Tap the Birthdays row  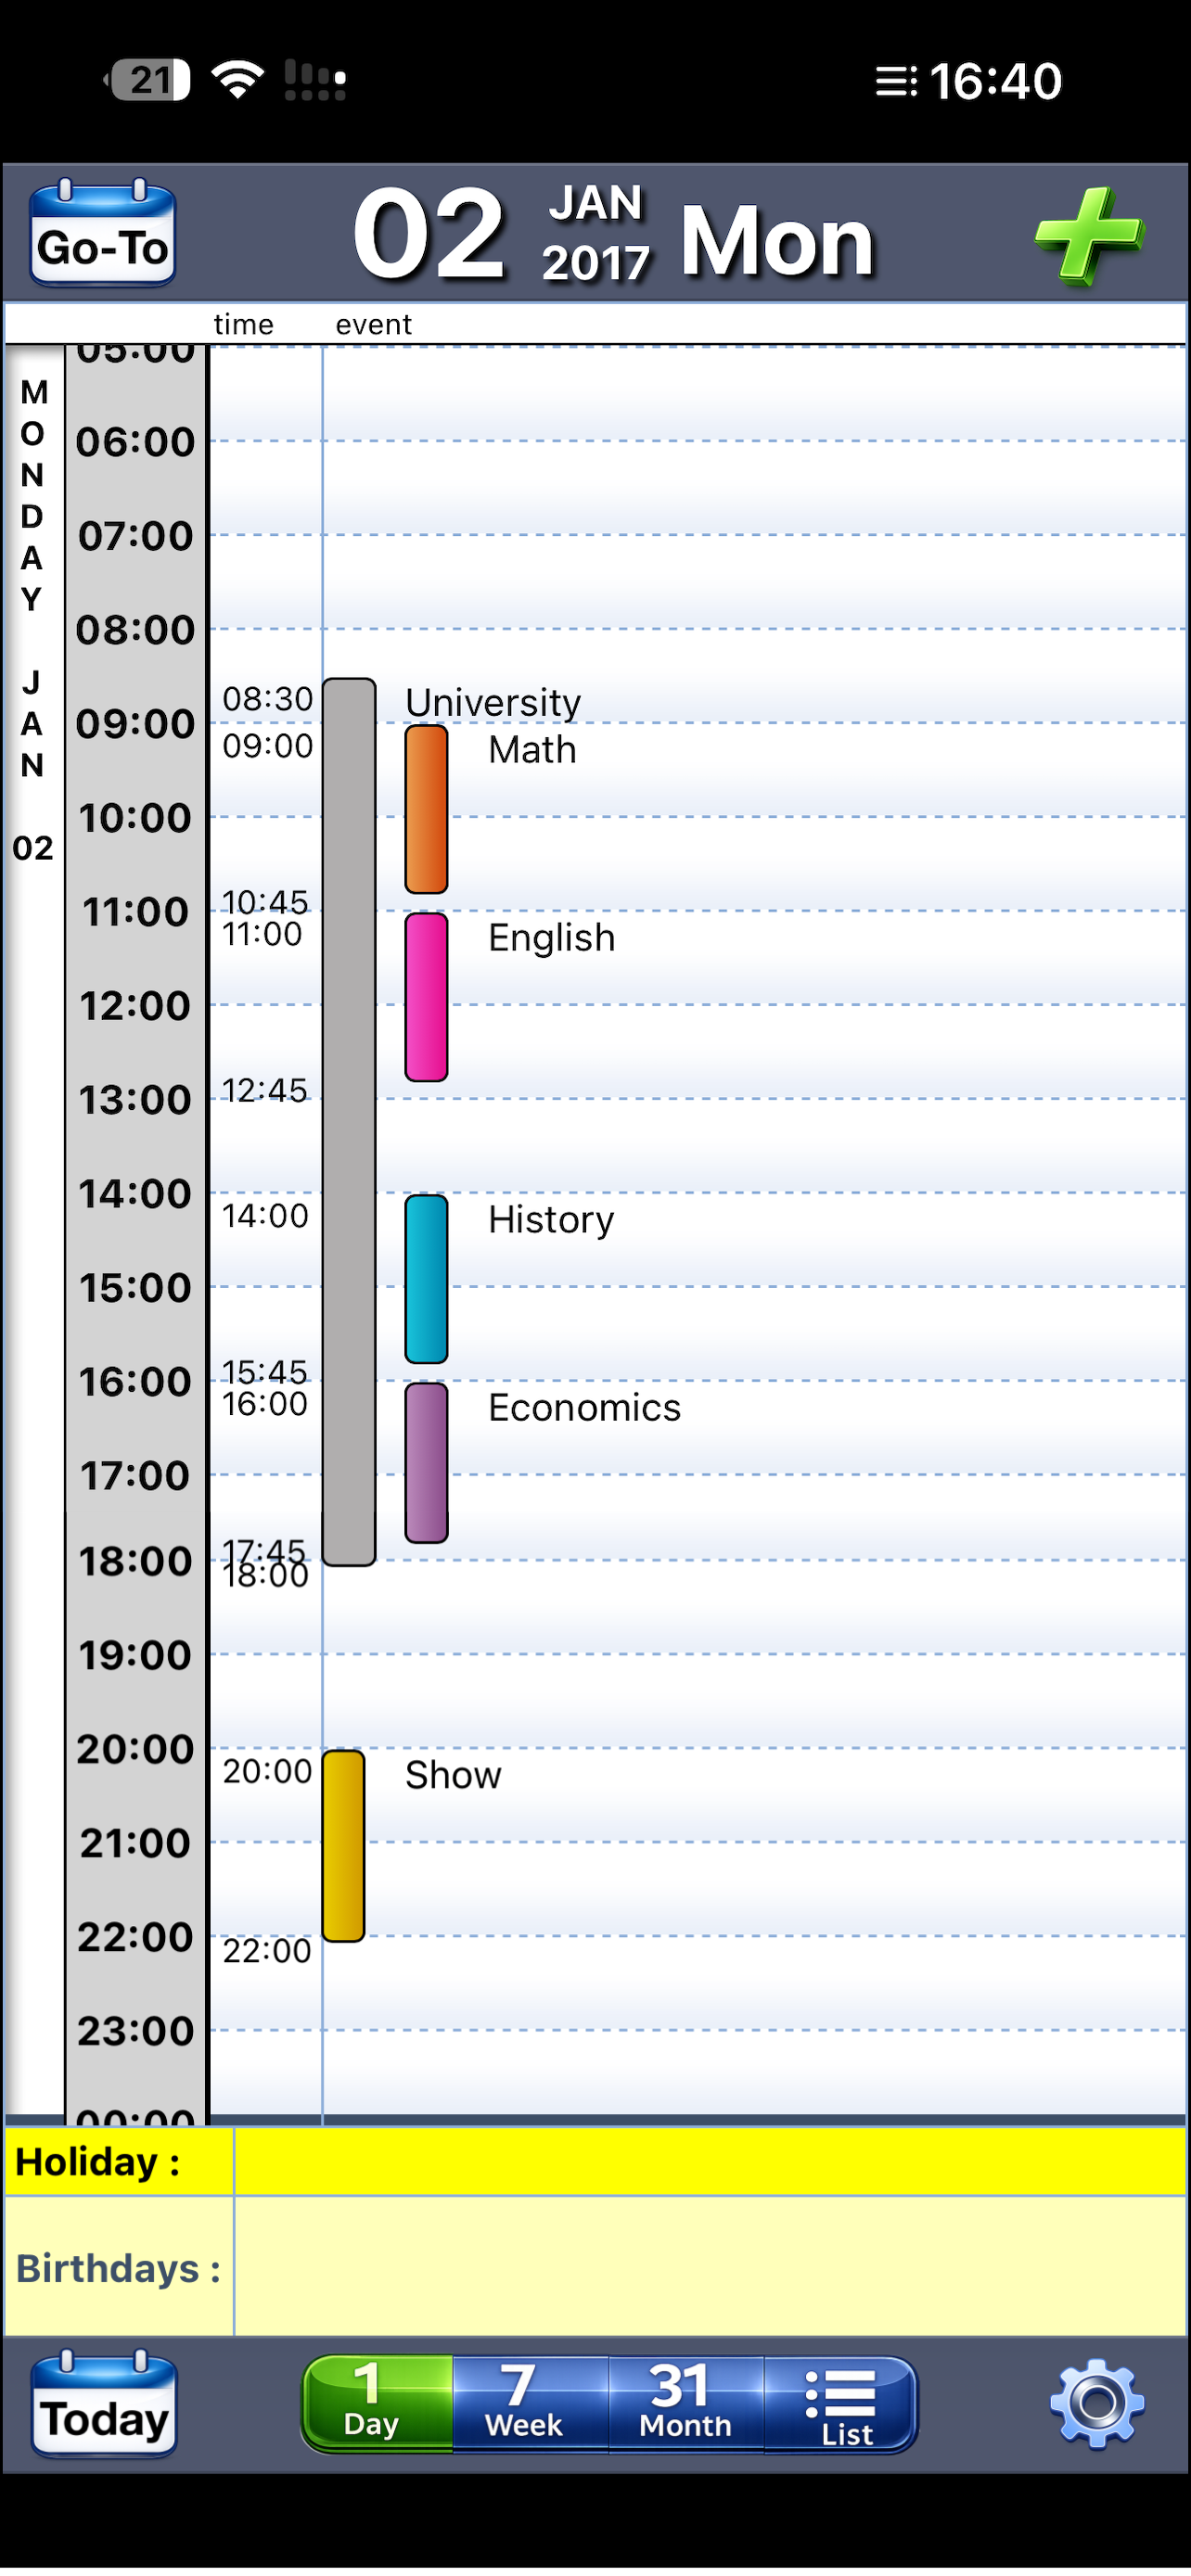(709, 2267)
